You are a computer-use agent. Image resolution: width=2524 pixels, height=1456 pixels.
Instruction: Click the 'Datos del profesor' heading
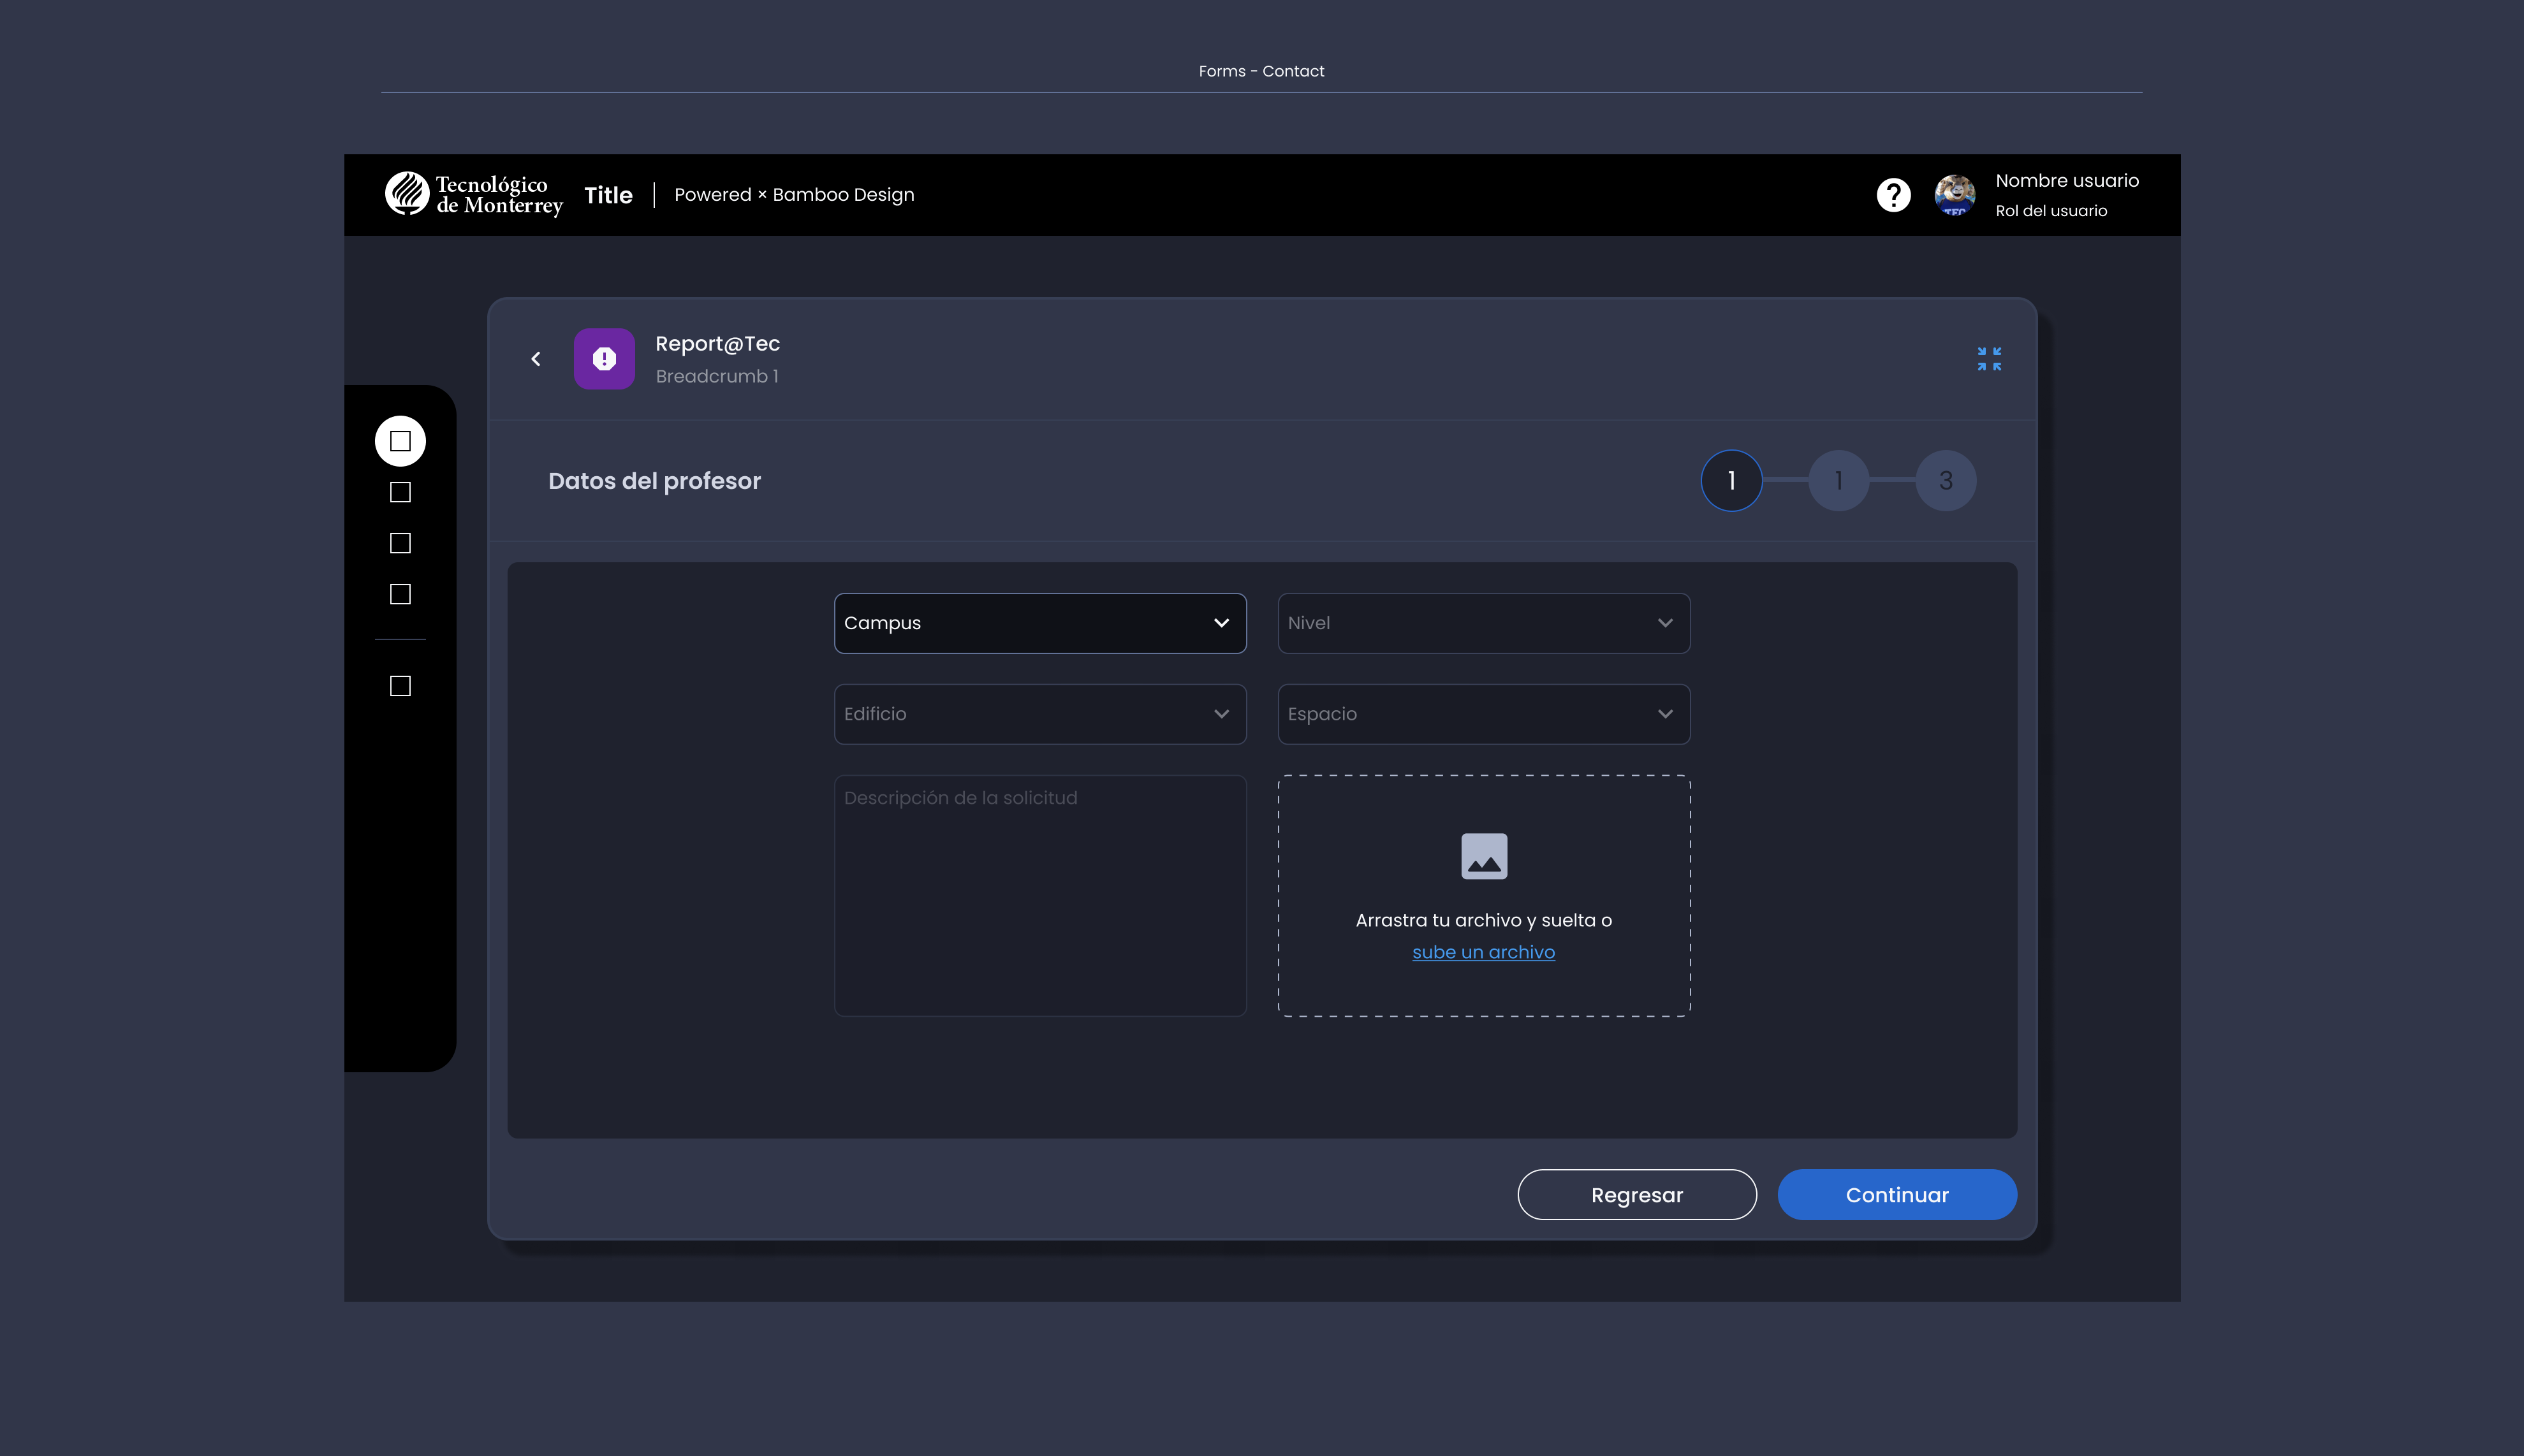[x=654, y=481]
